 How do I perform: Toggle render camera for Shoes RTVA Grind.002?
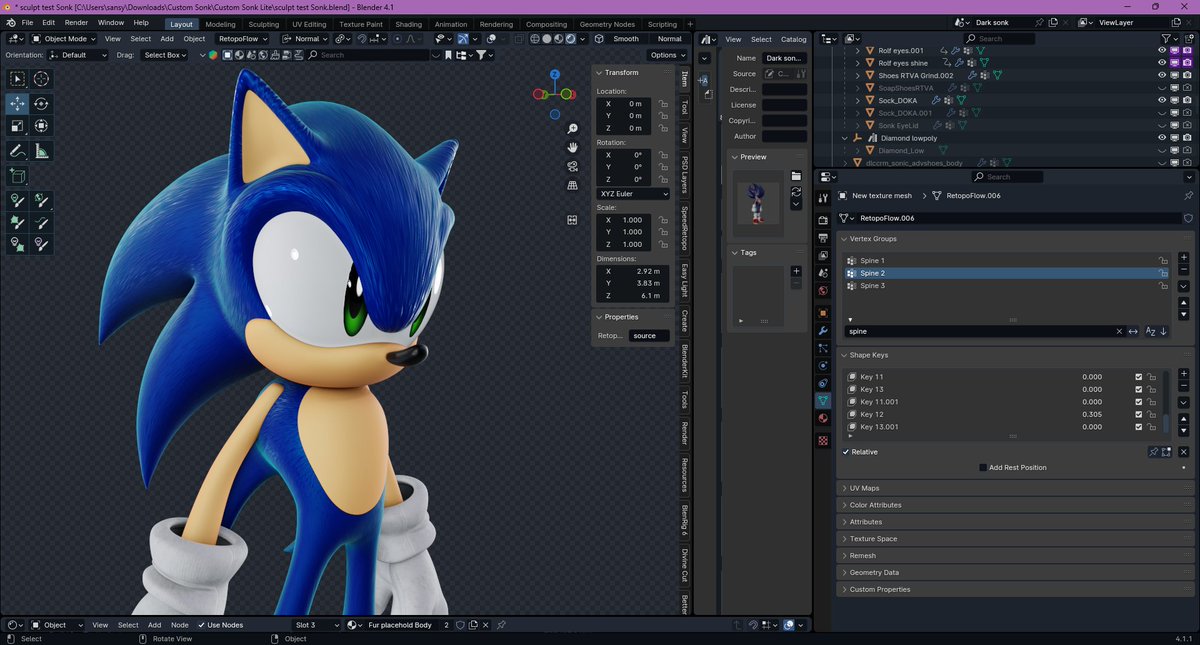[1186, 75]
